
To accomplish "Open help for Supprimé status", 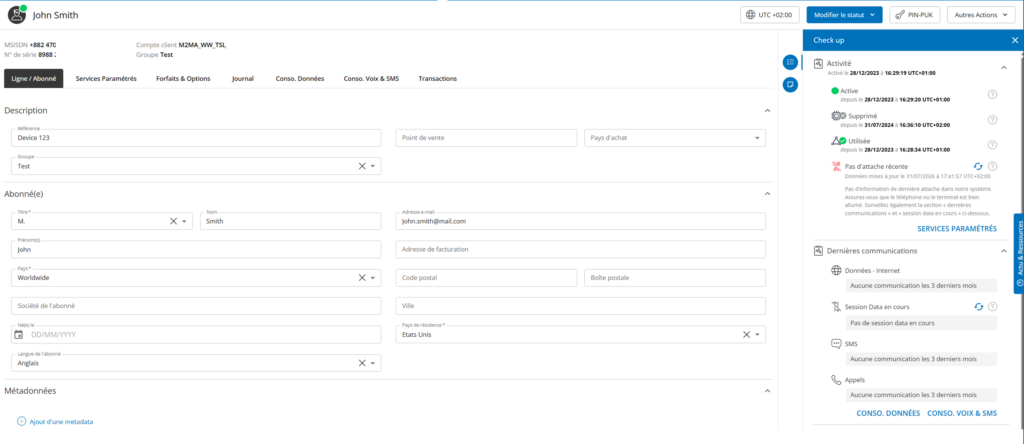I will [992, 119].
